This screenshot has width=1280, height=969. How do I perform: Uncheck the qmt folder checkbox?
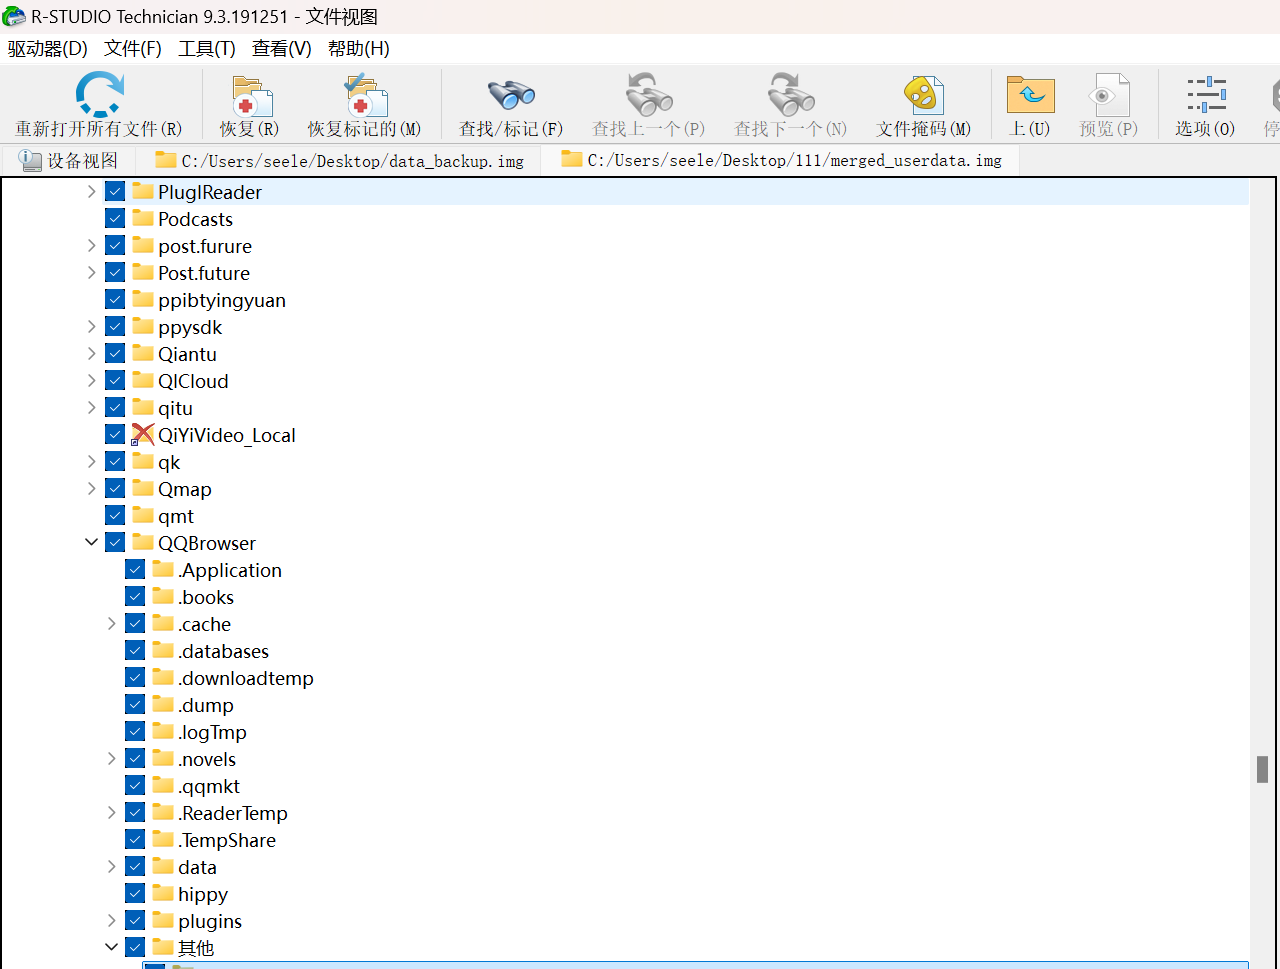115,516
